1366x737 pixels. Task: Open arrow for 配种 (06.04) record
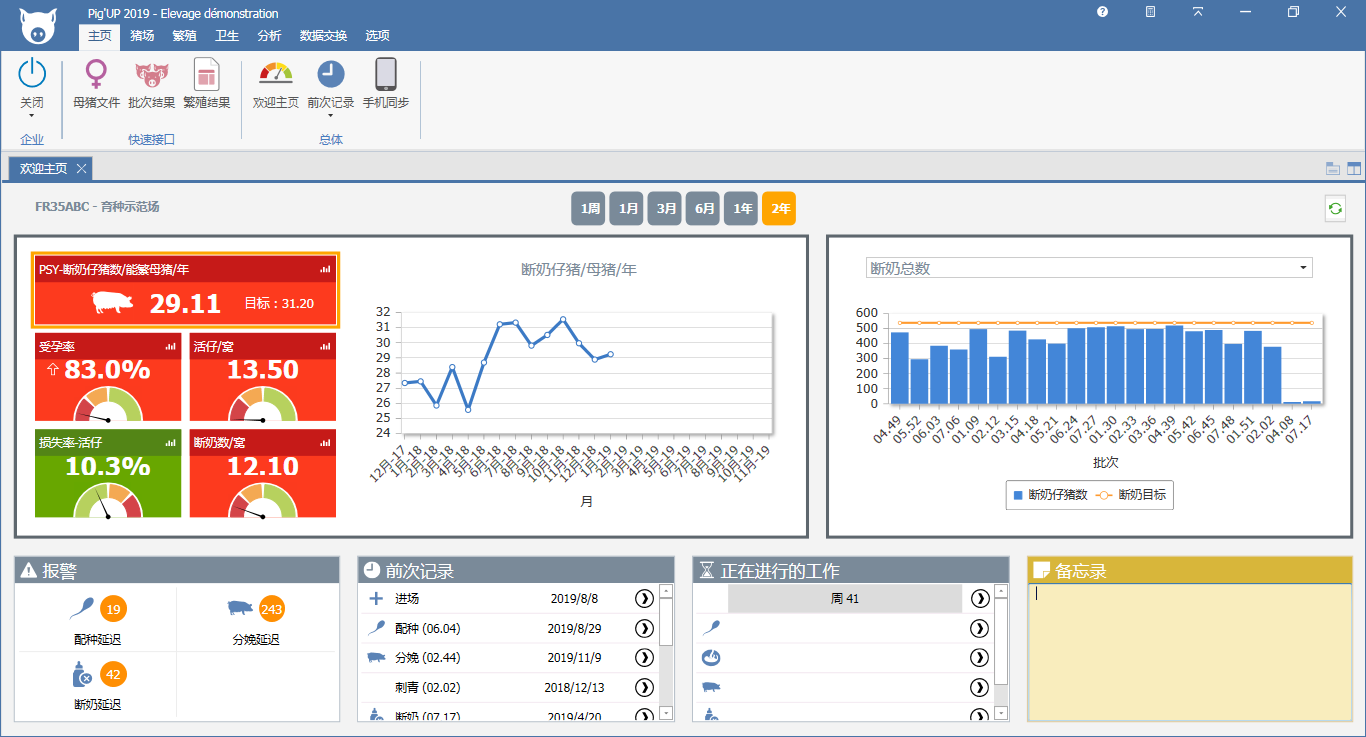(x=644, y=628)
